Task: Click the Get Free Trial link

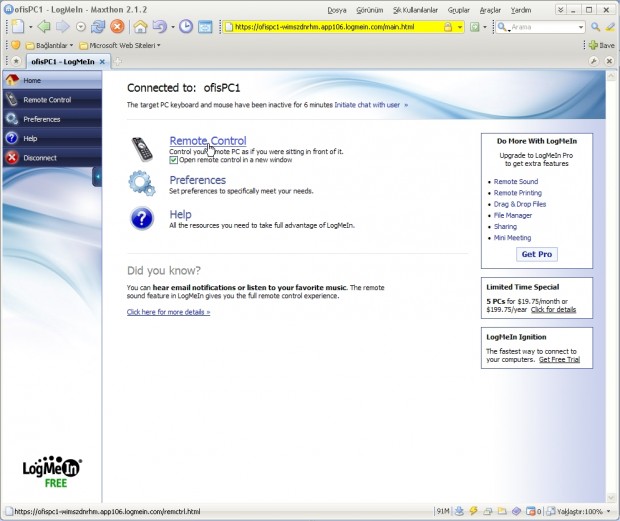Action: (559, 359)
